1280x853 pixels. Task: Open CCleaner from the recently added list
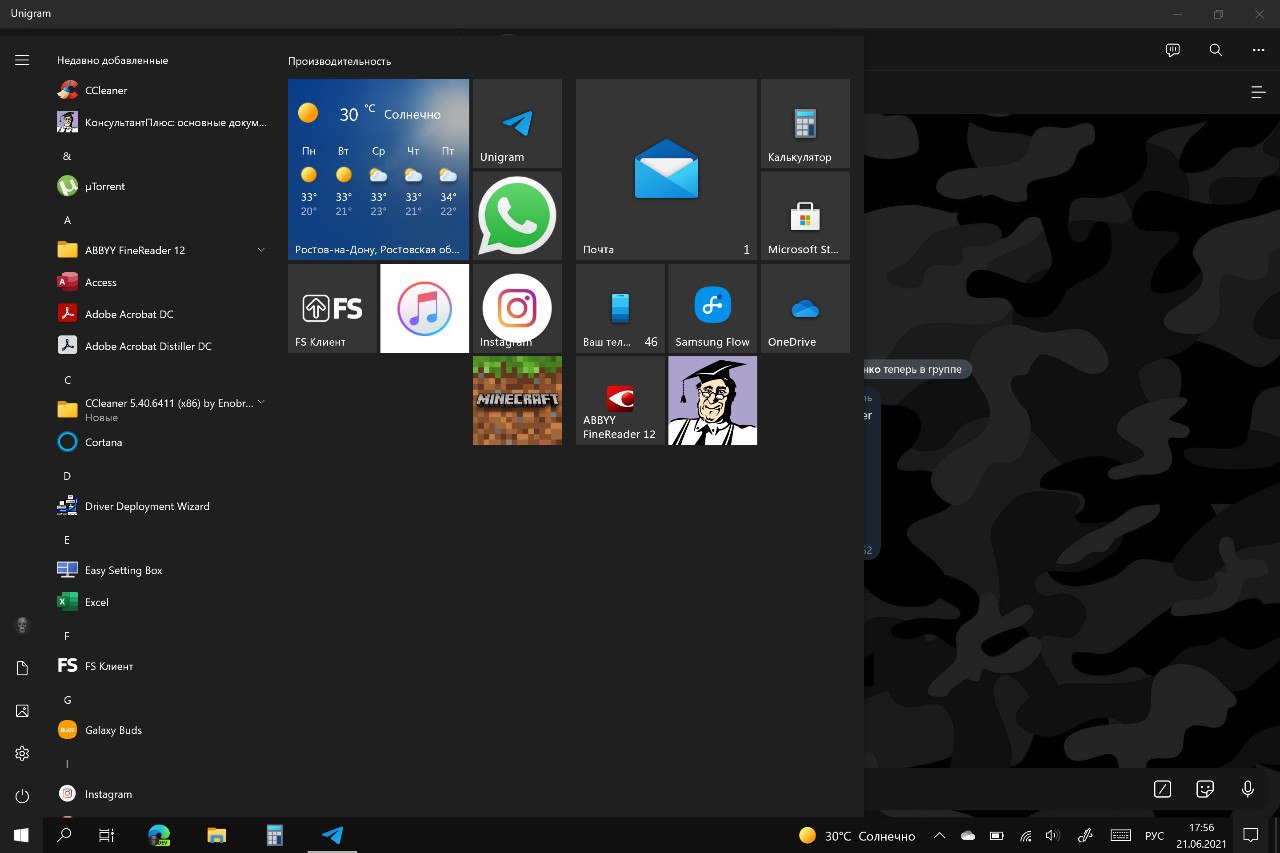coord(160,90)
